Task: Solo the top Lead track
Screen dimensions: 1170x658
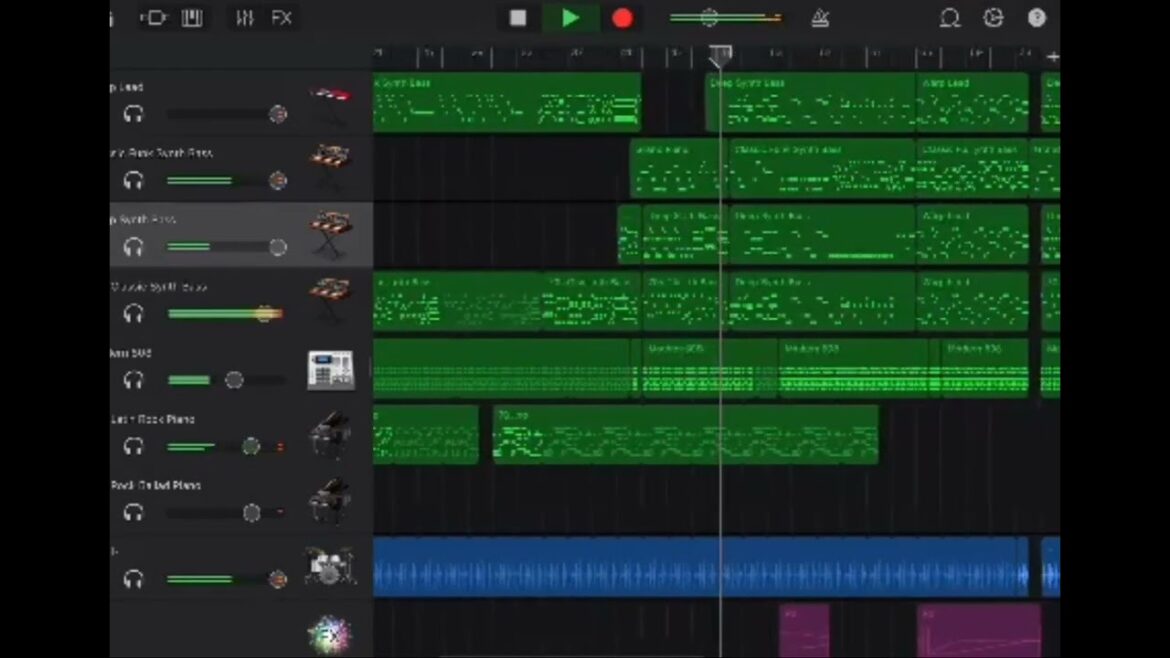Action: click(x=133, y=114)
